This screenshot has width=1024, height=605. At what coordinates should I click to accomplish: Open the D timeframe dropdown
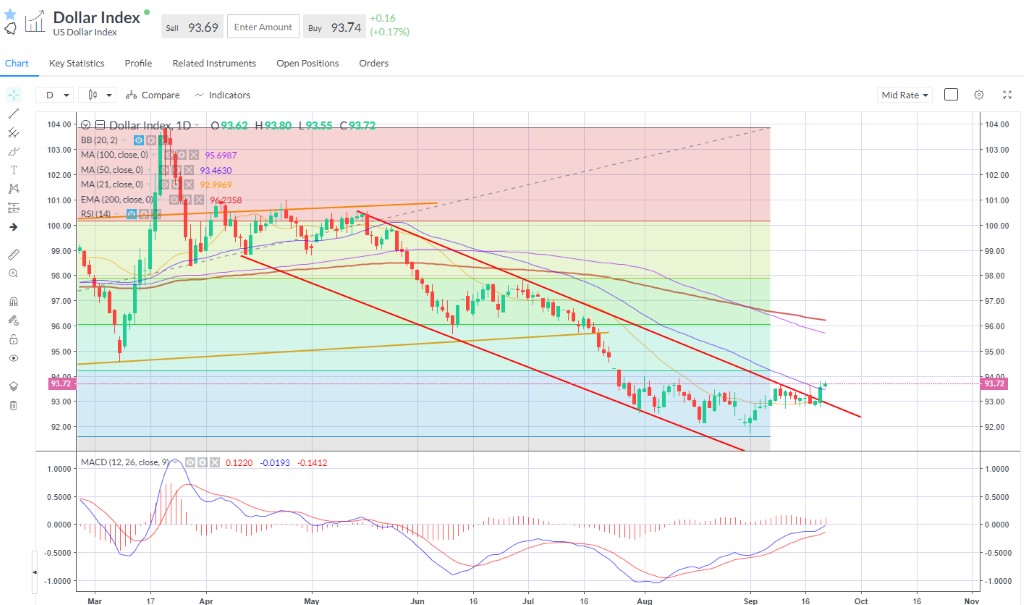(x=57, y=95)
